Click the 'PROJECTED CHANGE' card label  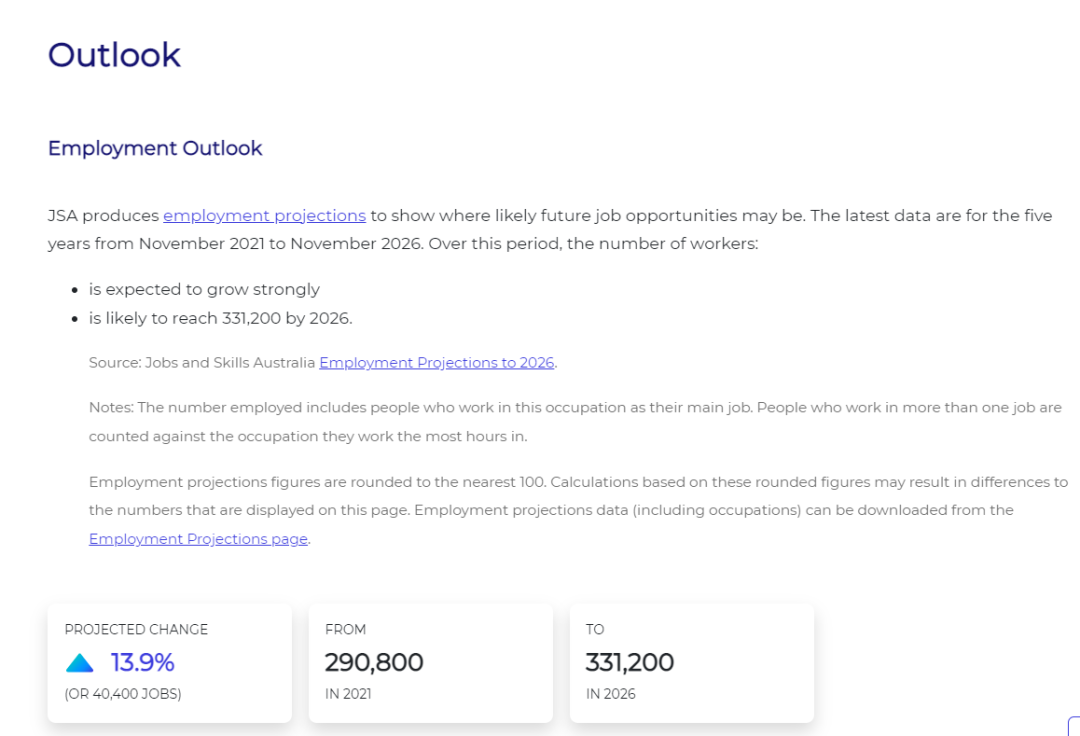(x=136, y=629)
